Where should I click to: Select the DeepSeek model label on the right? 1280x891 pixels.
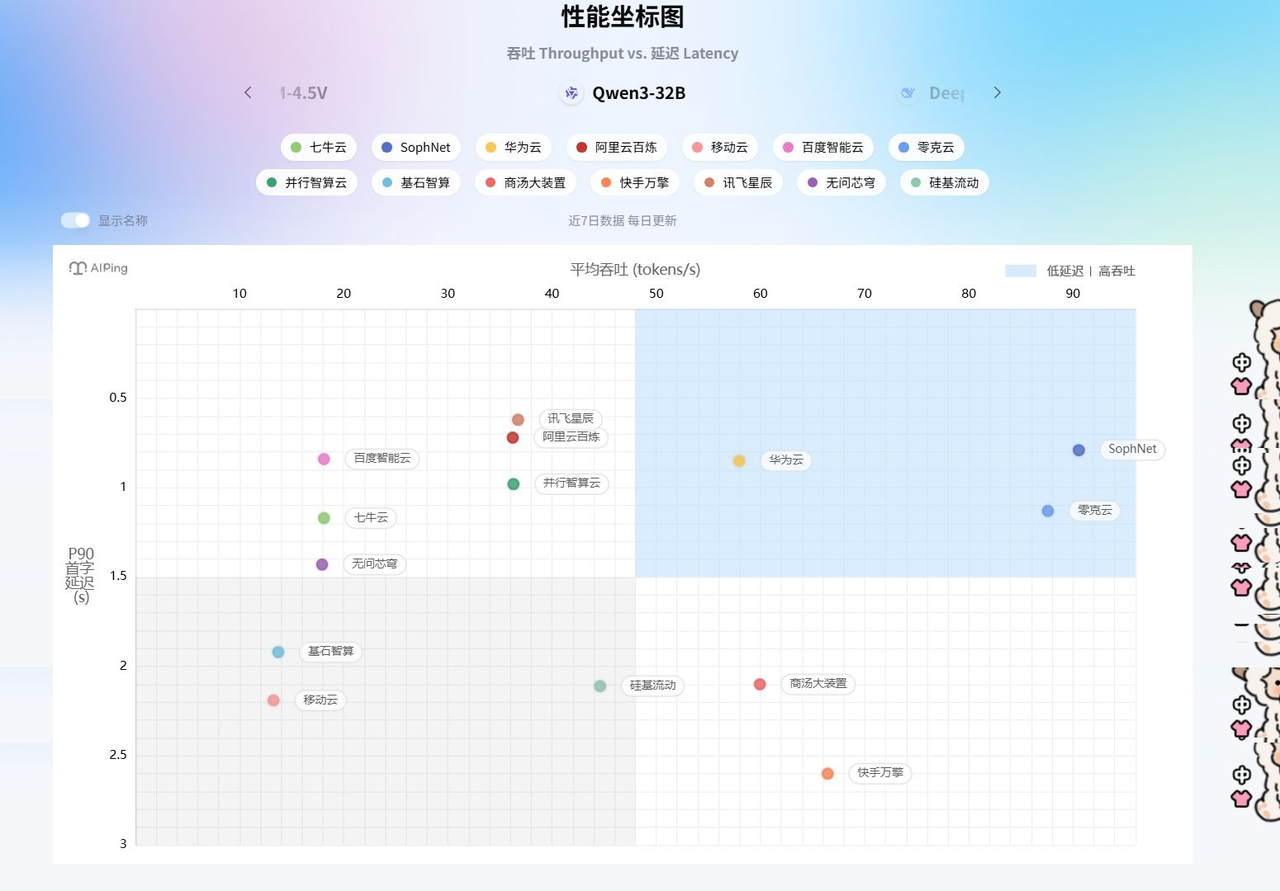tap(947, 92)
